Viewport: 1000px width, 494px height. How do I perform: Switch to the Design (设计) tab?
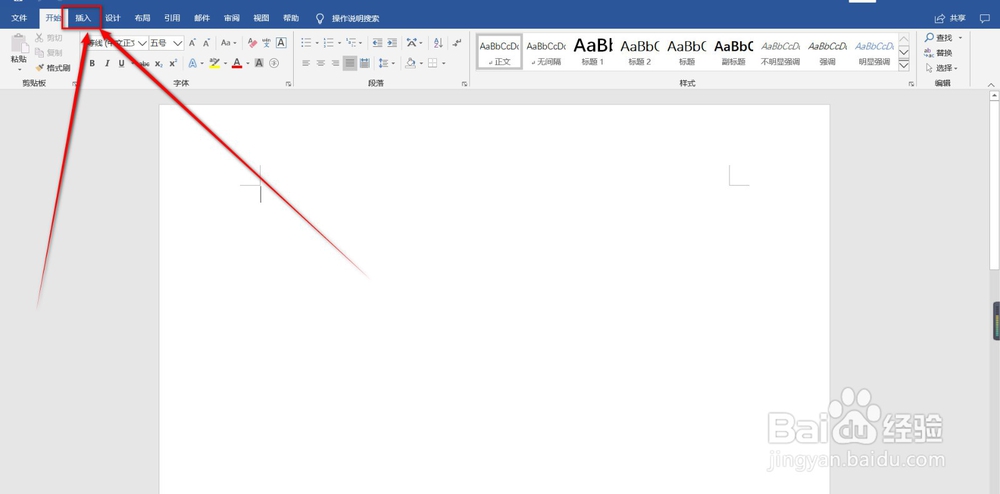(x=113, y=18)
